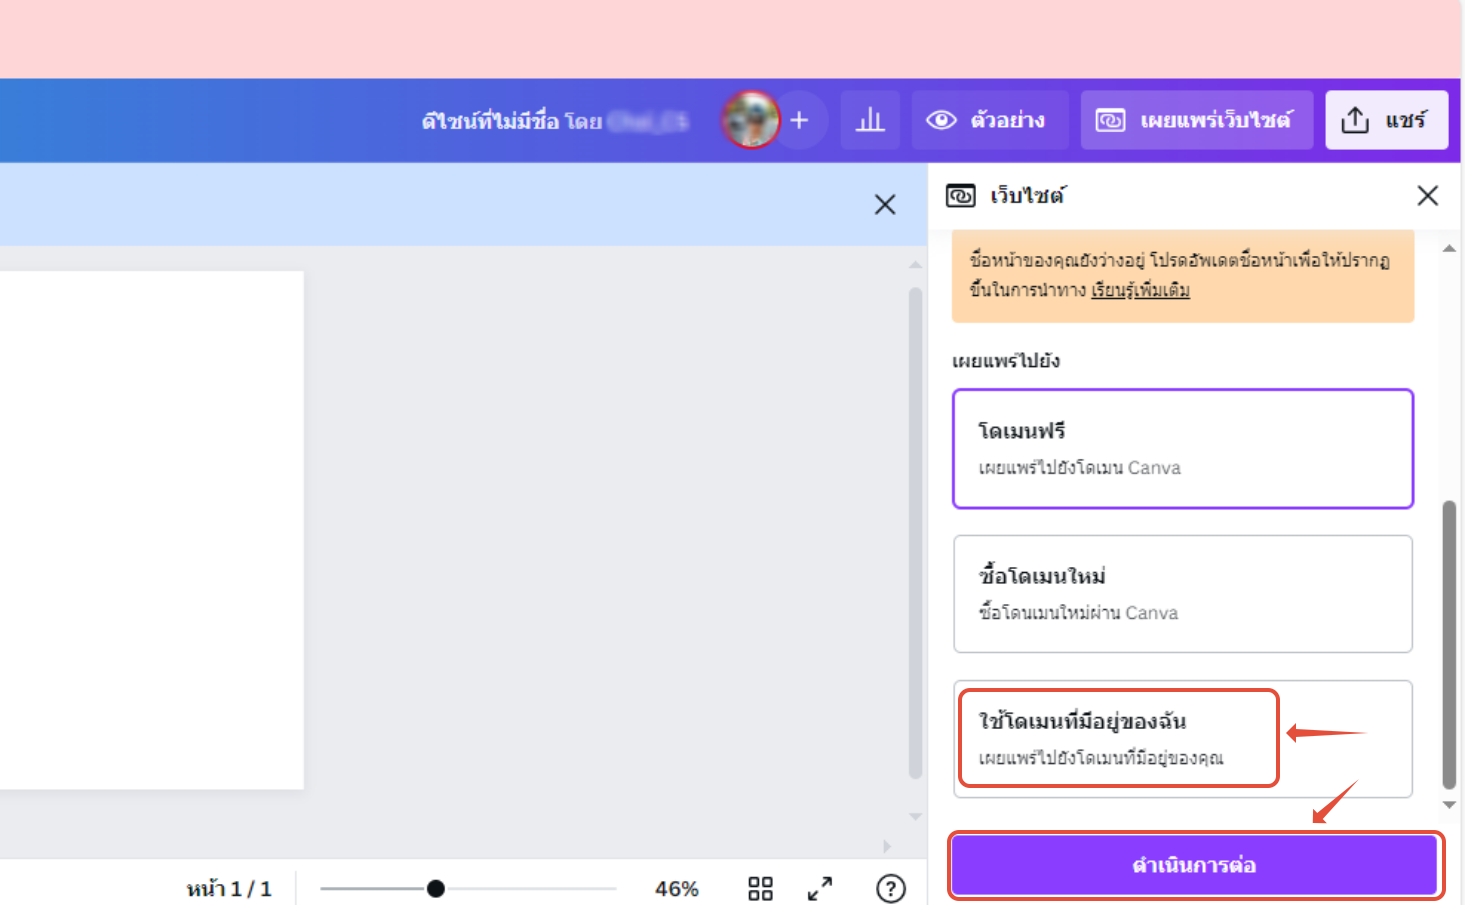Click the ตัวอย่าง preview button
The height and width of the screenshot is (905, 1465).
[990, 120]
